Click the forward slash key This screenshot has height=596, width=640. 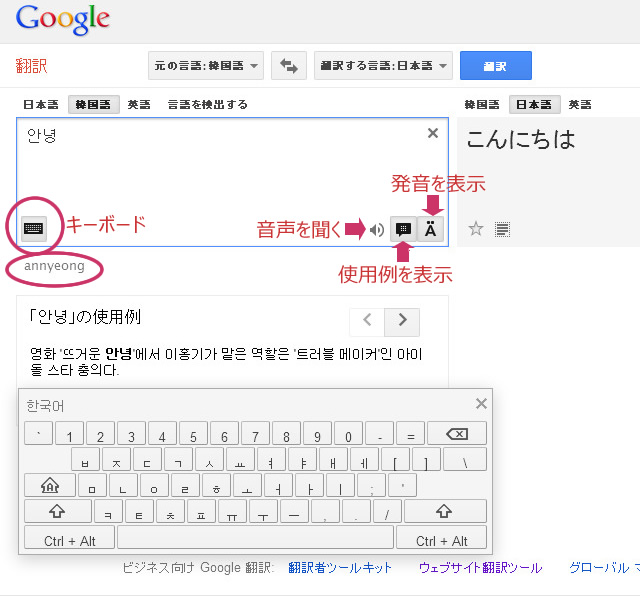pyautogui.click(x=387, y=511)
